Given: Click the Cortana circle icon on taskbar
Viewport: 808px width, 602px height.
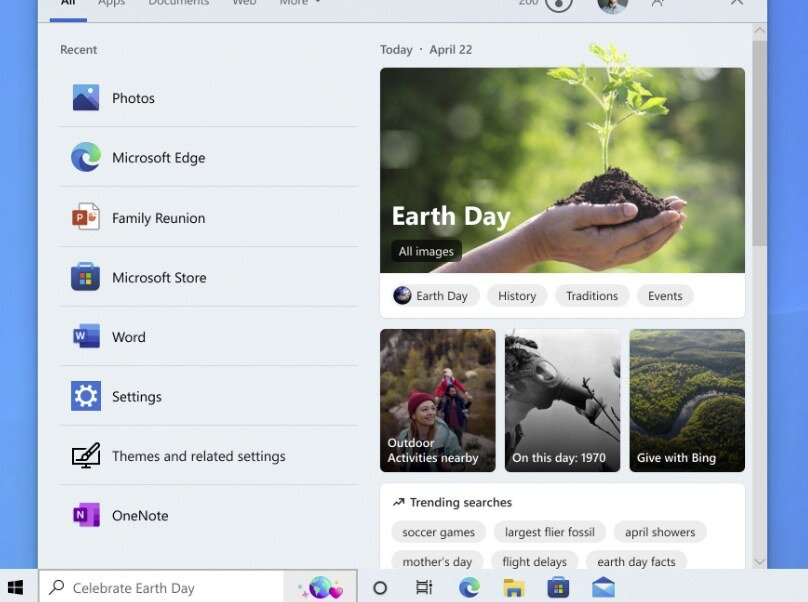Looking at the screenshot, I should point(380,588).
